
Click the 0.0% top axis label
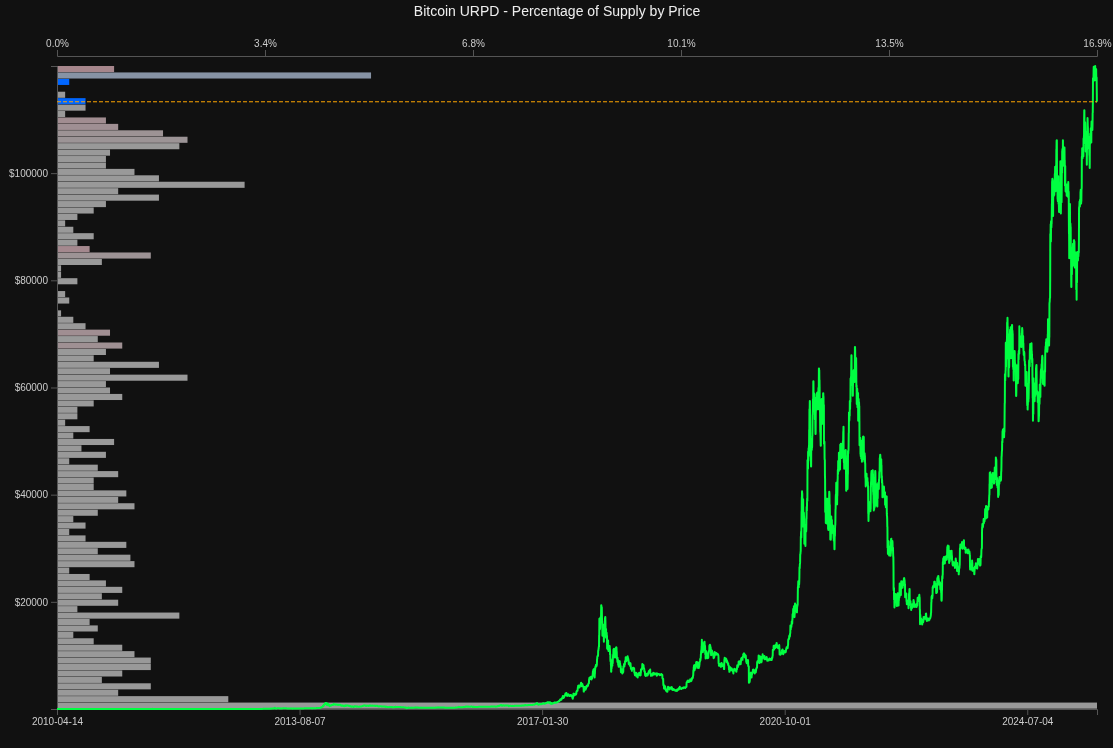57,43
